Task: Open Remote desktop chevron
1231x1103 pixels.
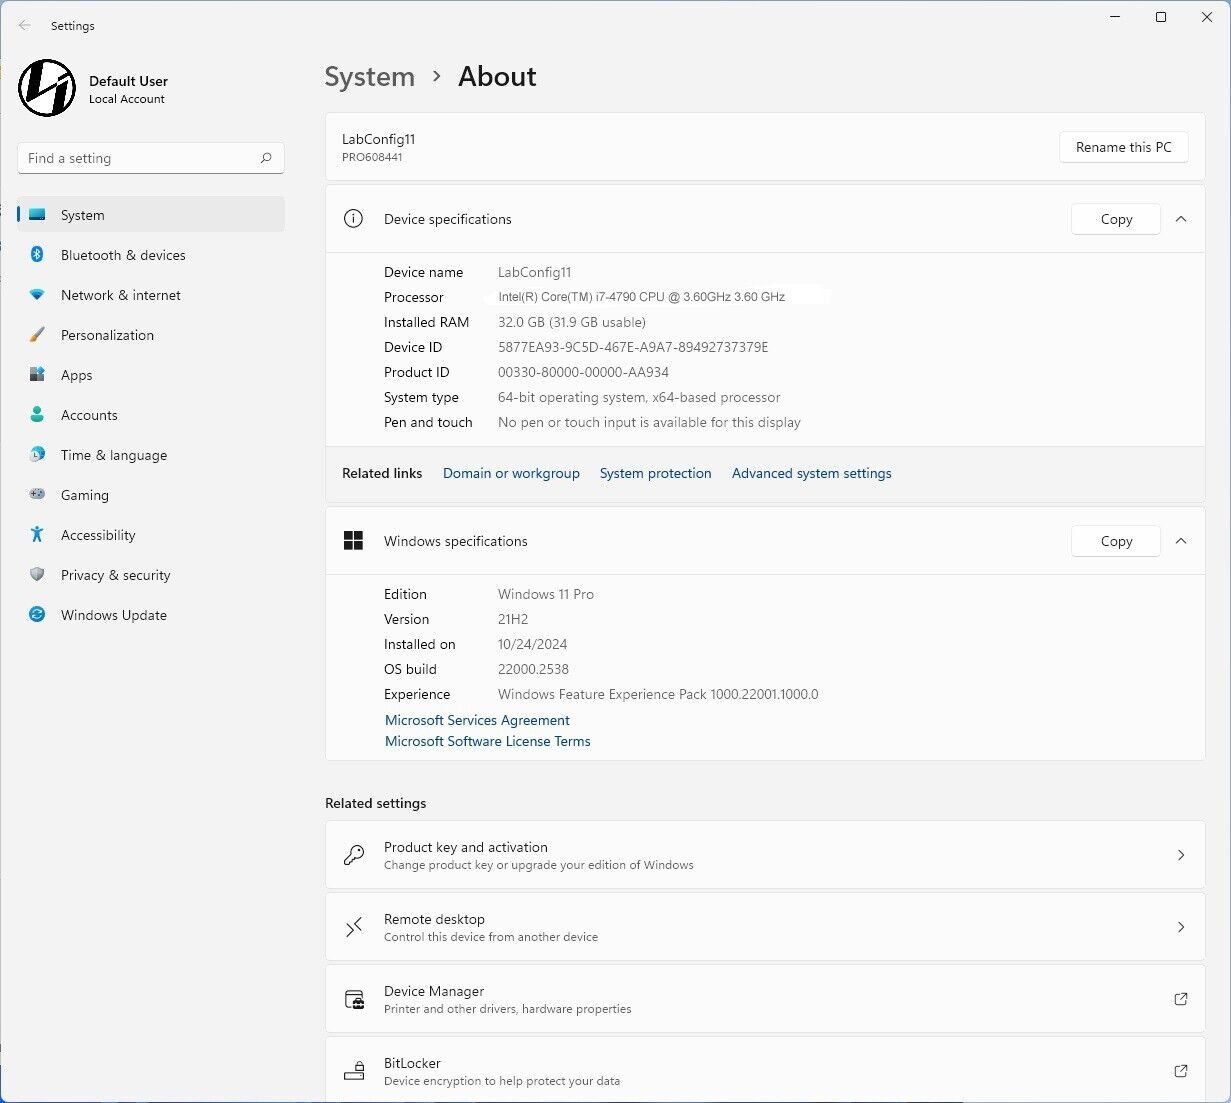Action: pyautogui.click(x=1181, y=927)
